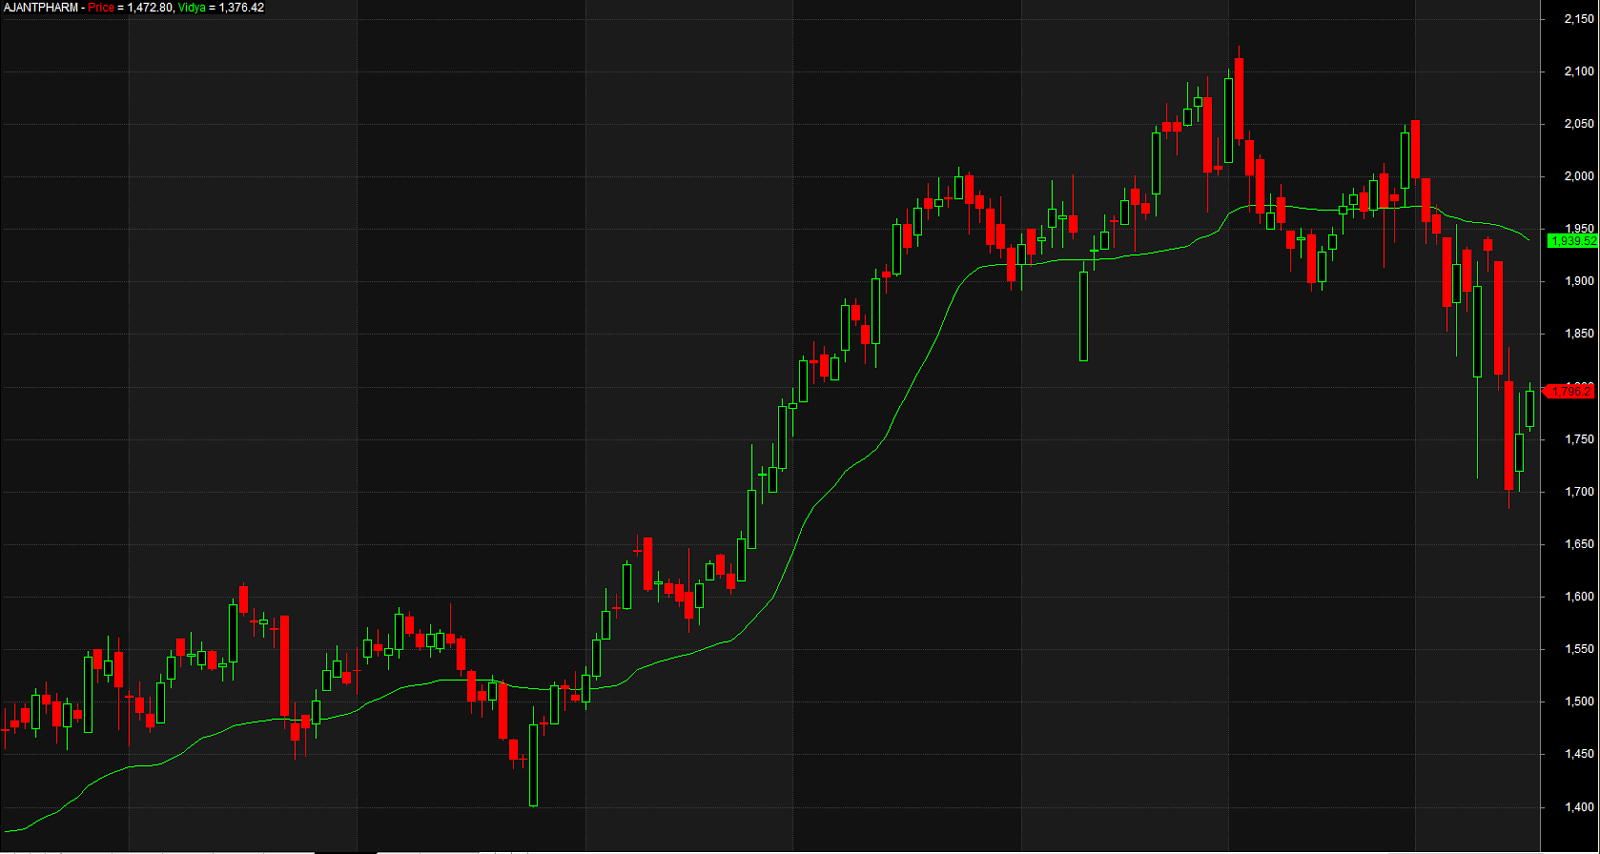Click the 1,850 price axis label

(x=1579, y=334)
